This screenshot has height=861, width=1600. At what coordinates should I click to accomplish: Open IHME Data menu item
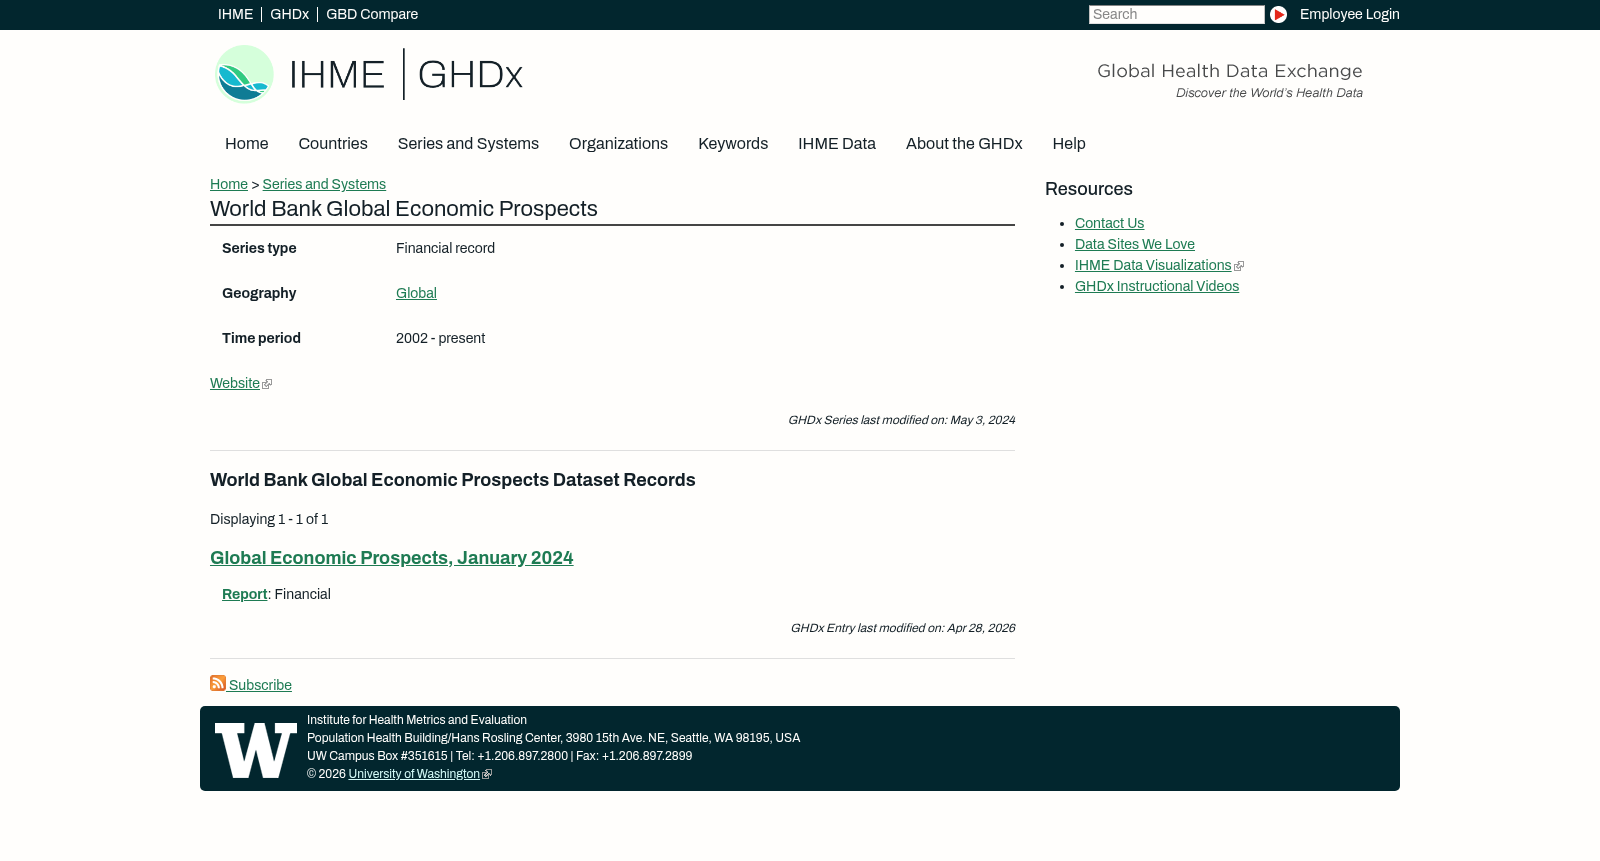837,144
